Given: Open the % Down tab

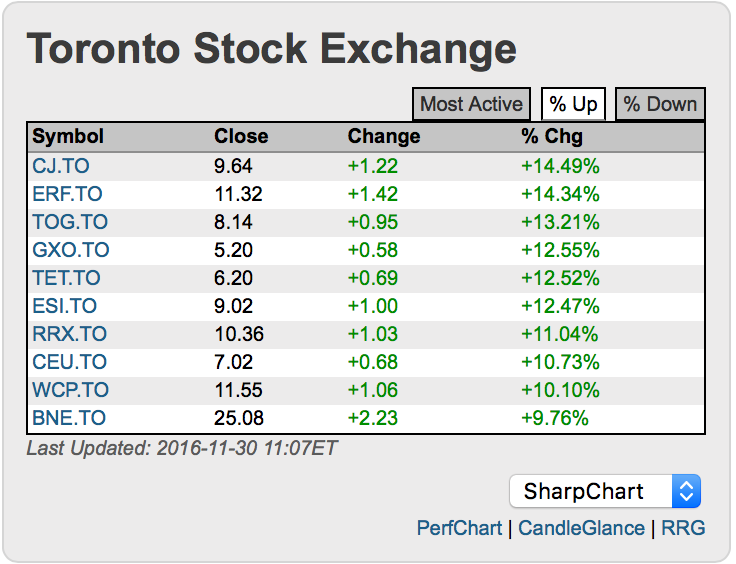Looking at the screenshot, I should (661, 104).
